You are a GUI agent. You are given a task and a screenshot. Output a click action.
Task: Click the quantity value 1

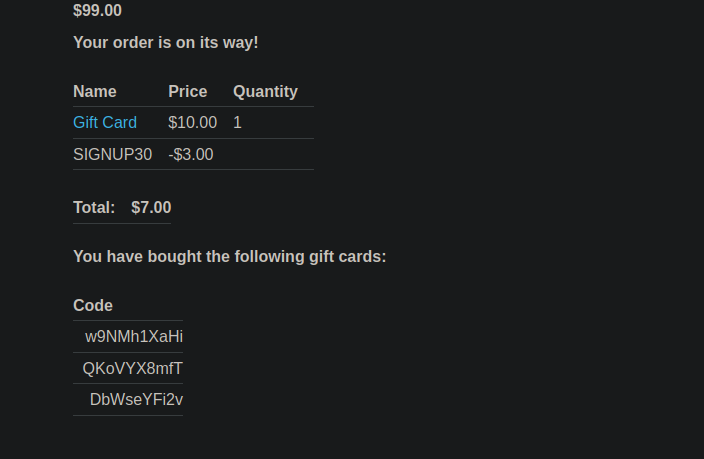click(237, 122)
